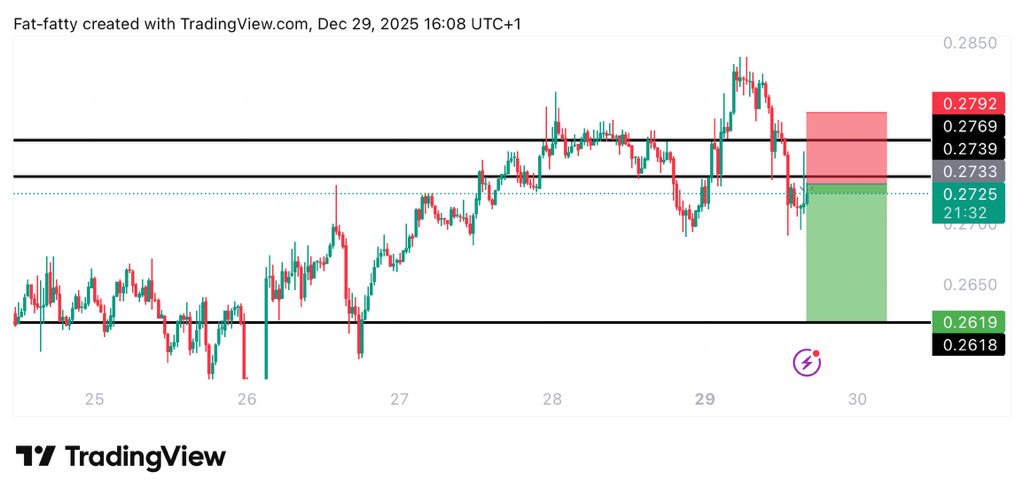The width and height of the screenshot is (1024, 496).
Task: Click the TradingView logo mark icon
Action: click(x=35, y=457)
